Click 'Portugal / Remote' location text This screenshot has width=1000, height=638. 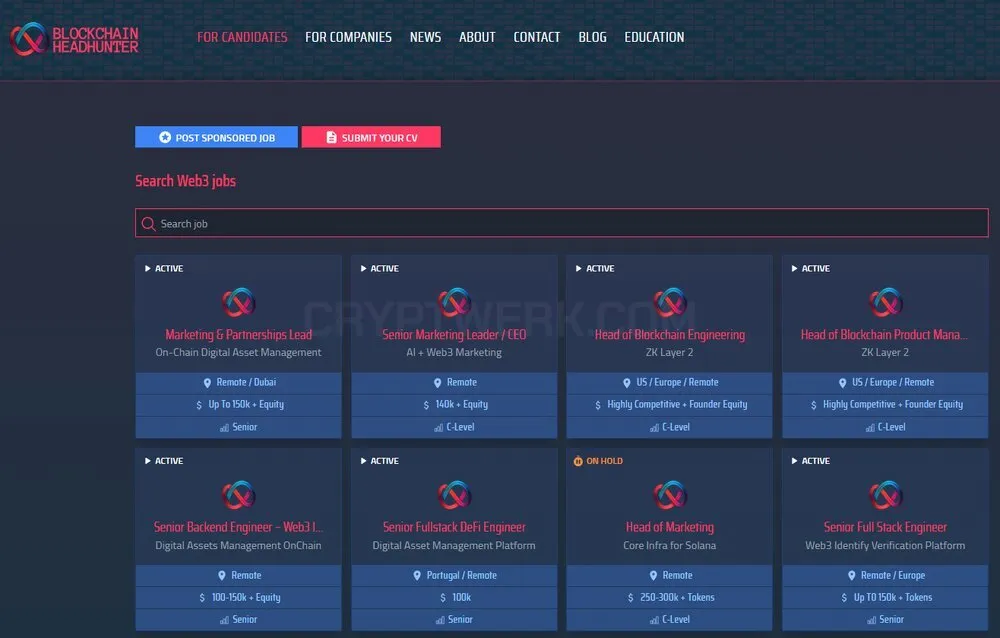tap(462, 575)
